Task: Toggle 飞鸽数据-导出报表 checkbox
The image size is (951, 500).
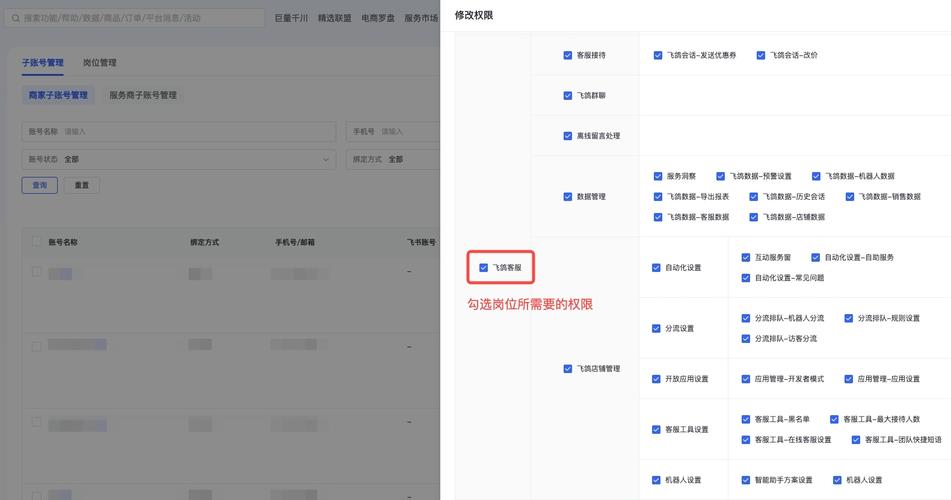Action: coord(658,197)
